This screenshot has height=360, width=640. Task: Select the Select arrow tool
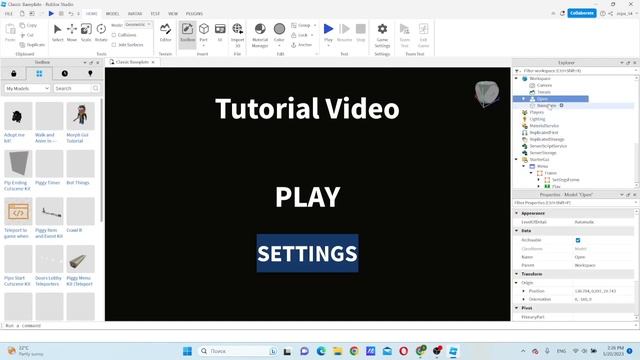coord(58,33)
